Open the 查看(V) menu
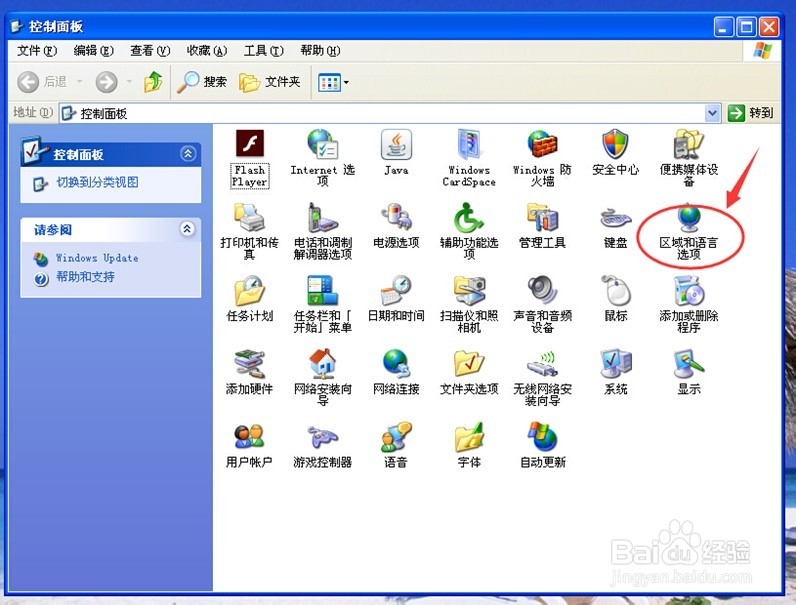The height and width of the screenshot is (605, 796). [x=150, y=51]
